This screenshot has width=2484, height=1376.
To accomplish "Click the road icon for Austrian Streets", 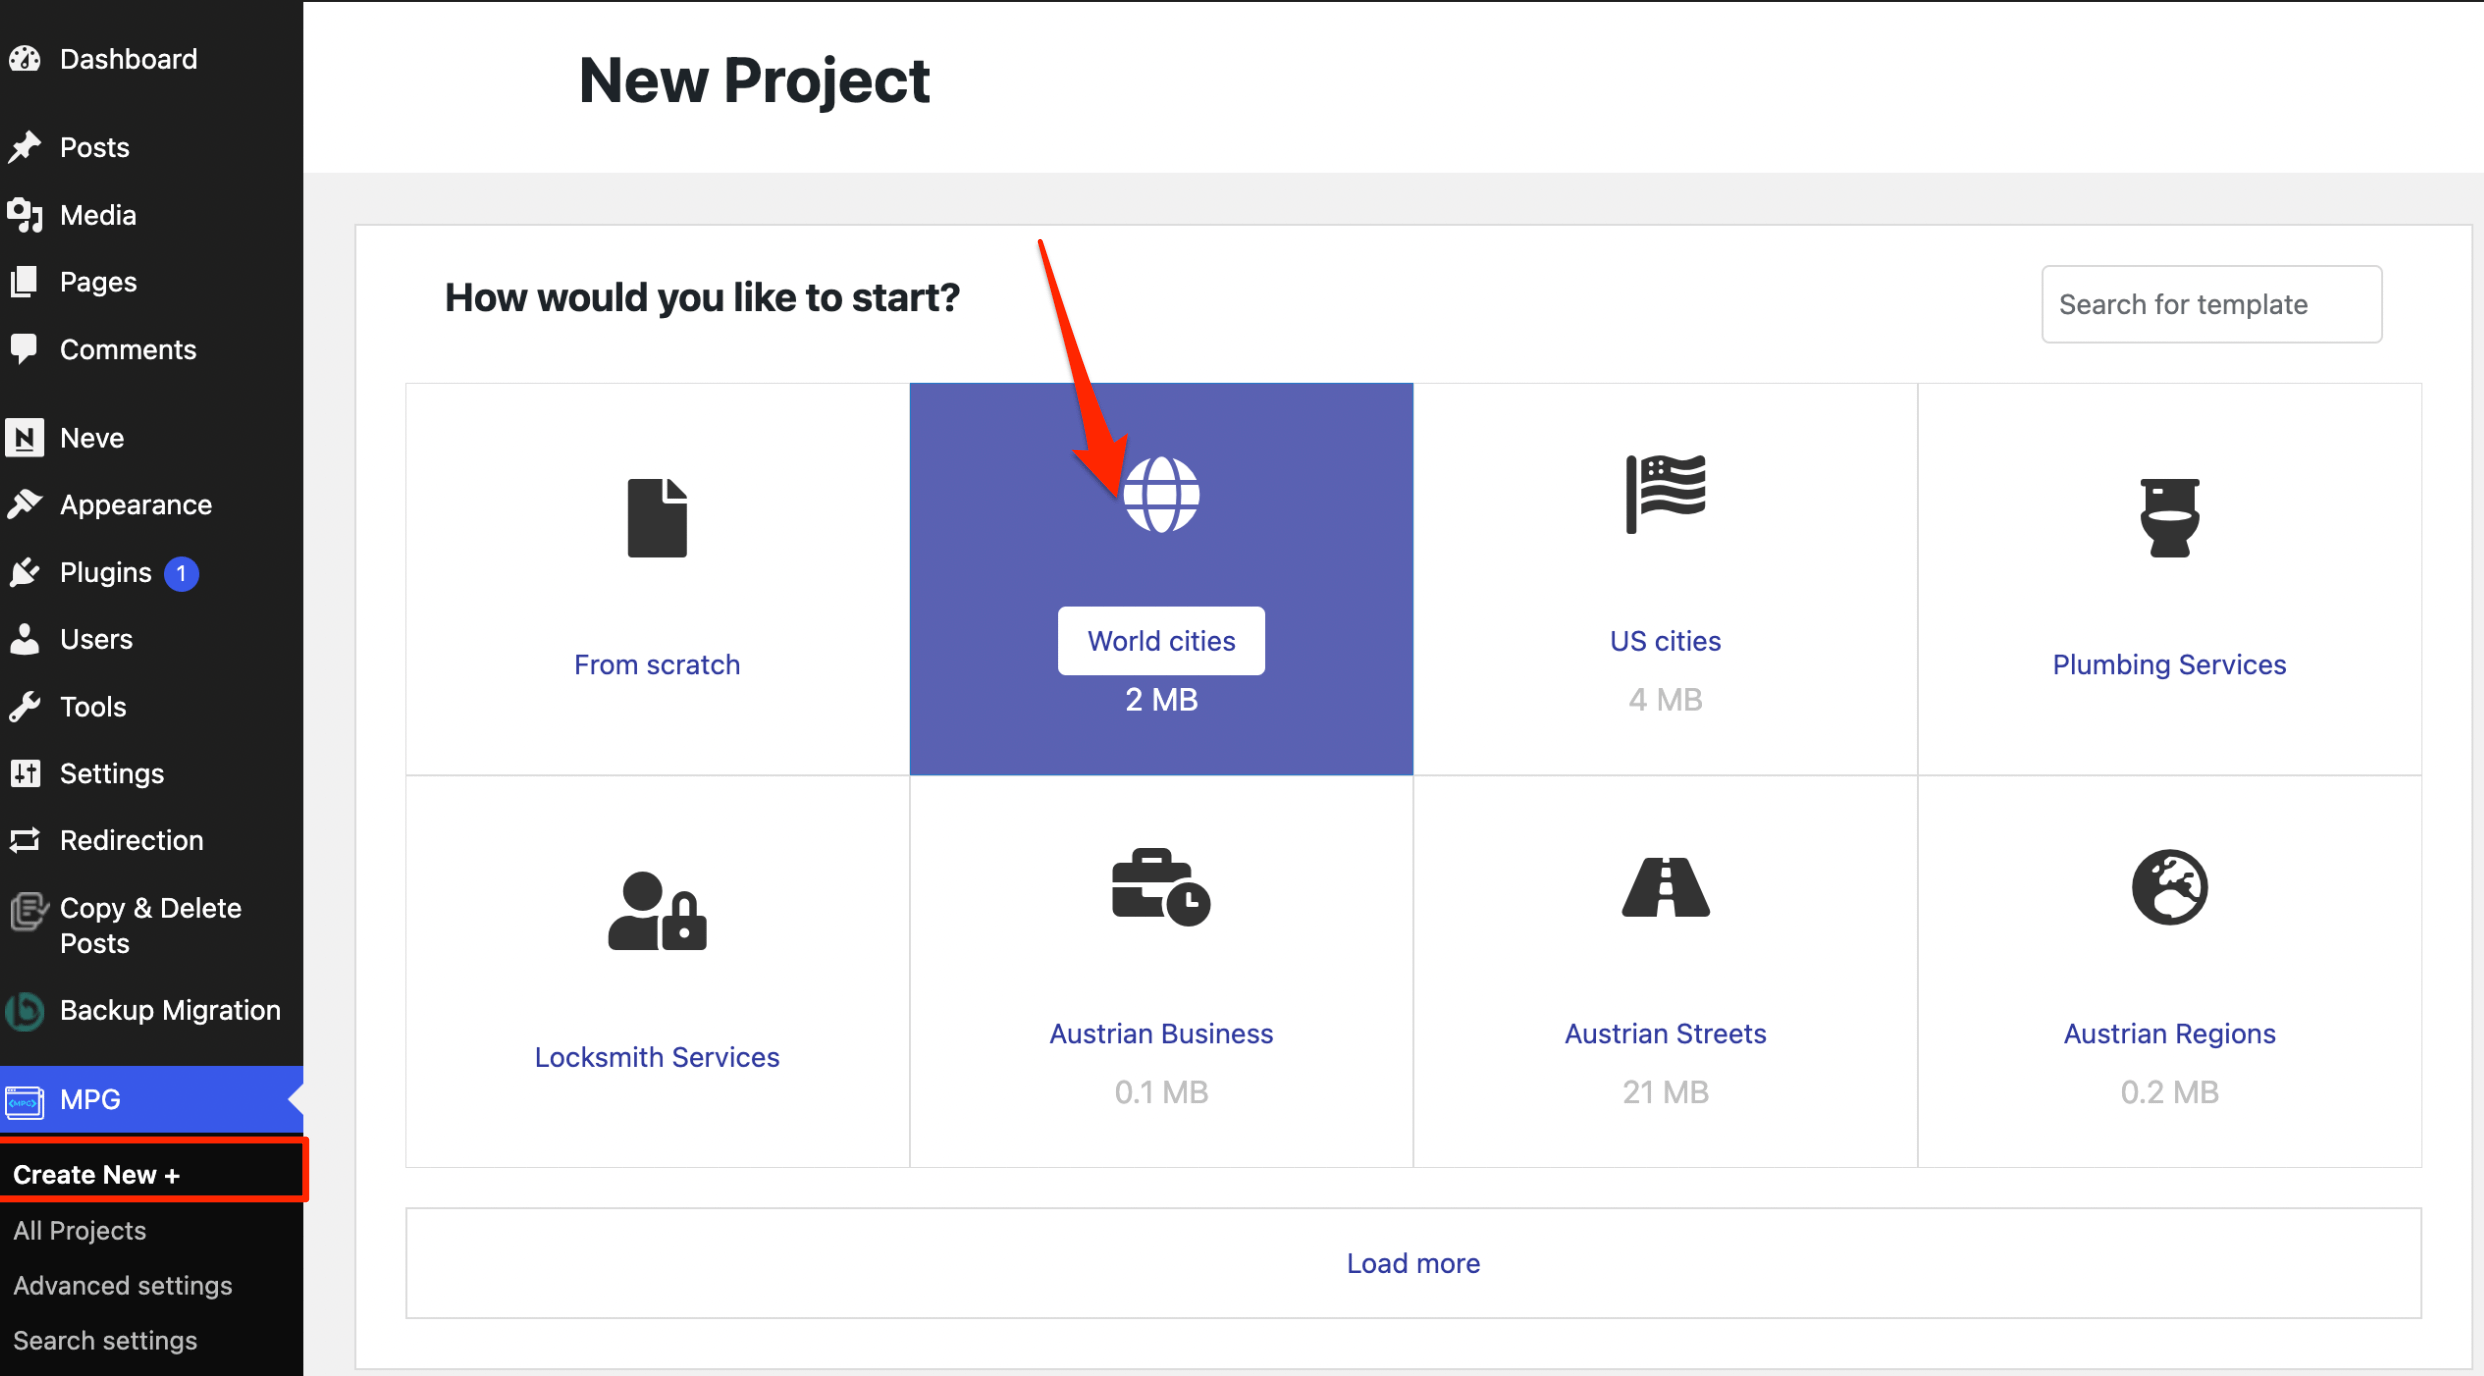I will coord(1665,887).
